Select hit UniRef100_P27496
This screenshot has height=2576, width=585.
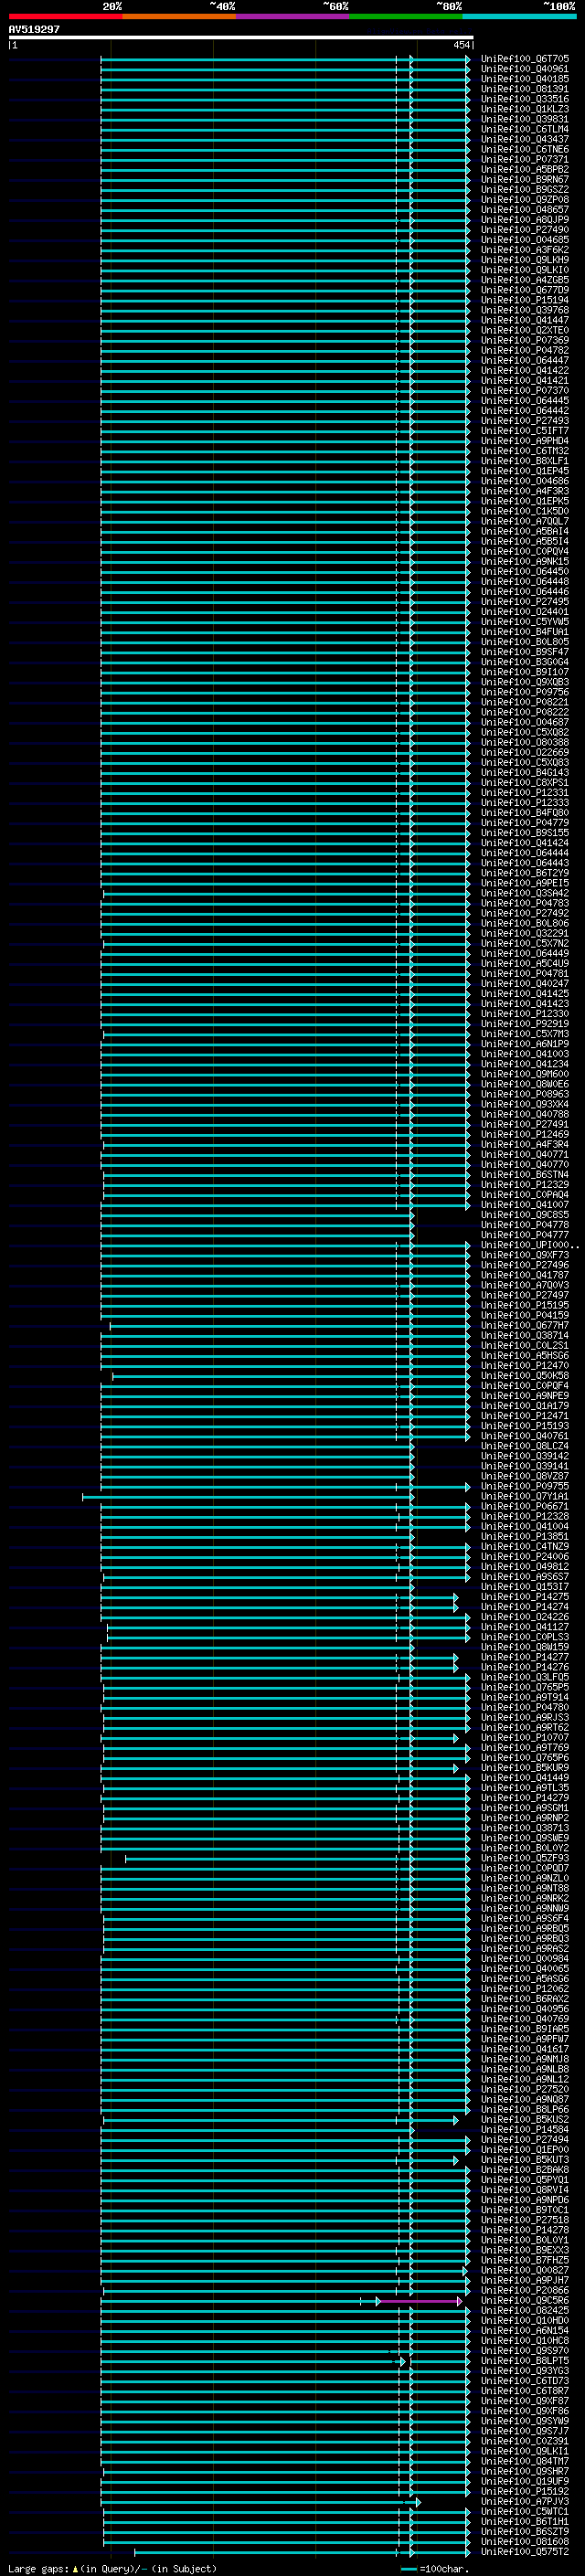[x=525, y=1265]
